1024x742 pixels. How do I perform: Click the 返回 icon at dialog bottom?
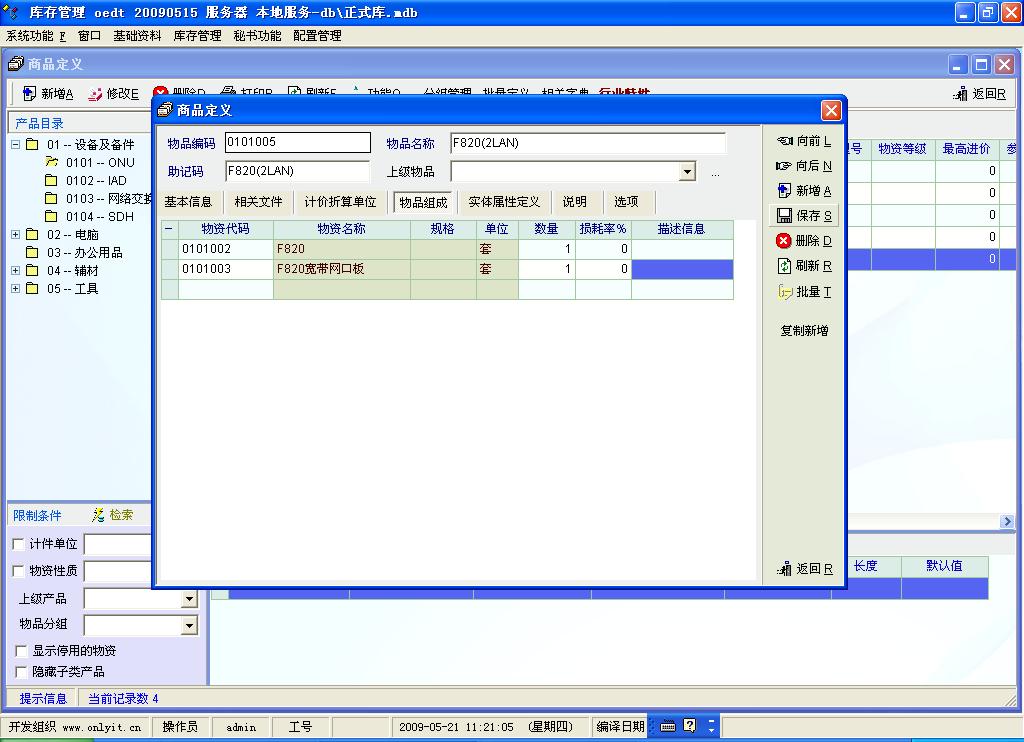coord(784,569)
